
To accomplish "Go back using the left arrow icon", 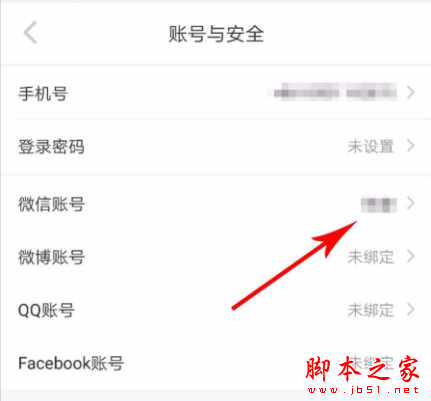I will point(30,33).
